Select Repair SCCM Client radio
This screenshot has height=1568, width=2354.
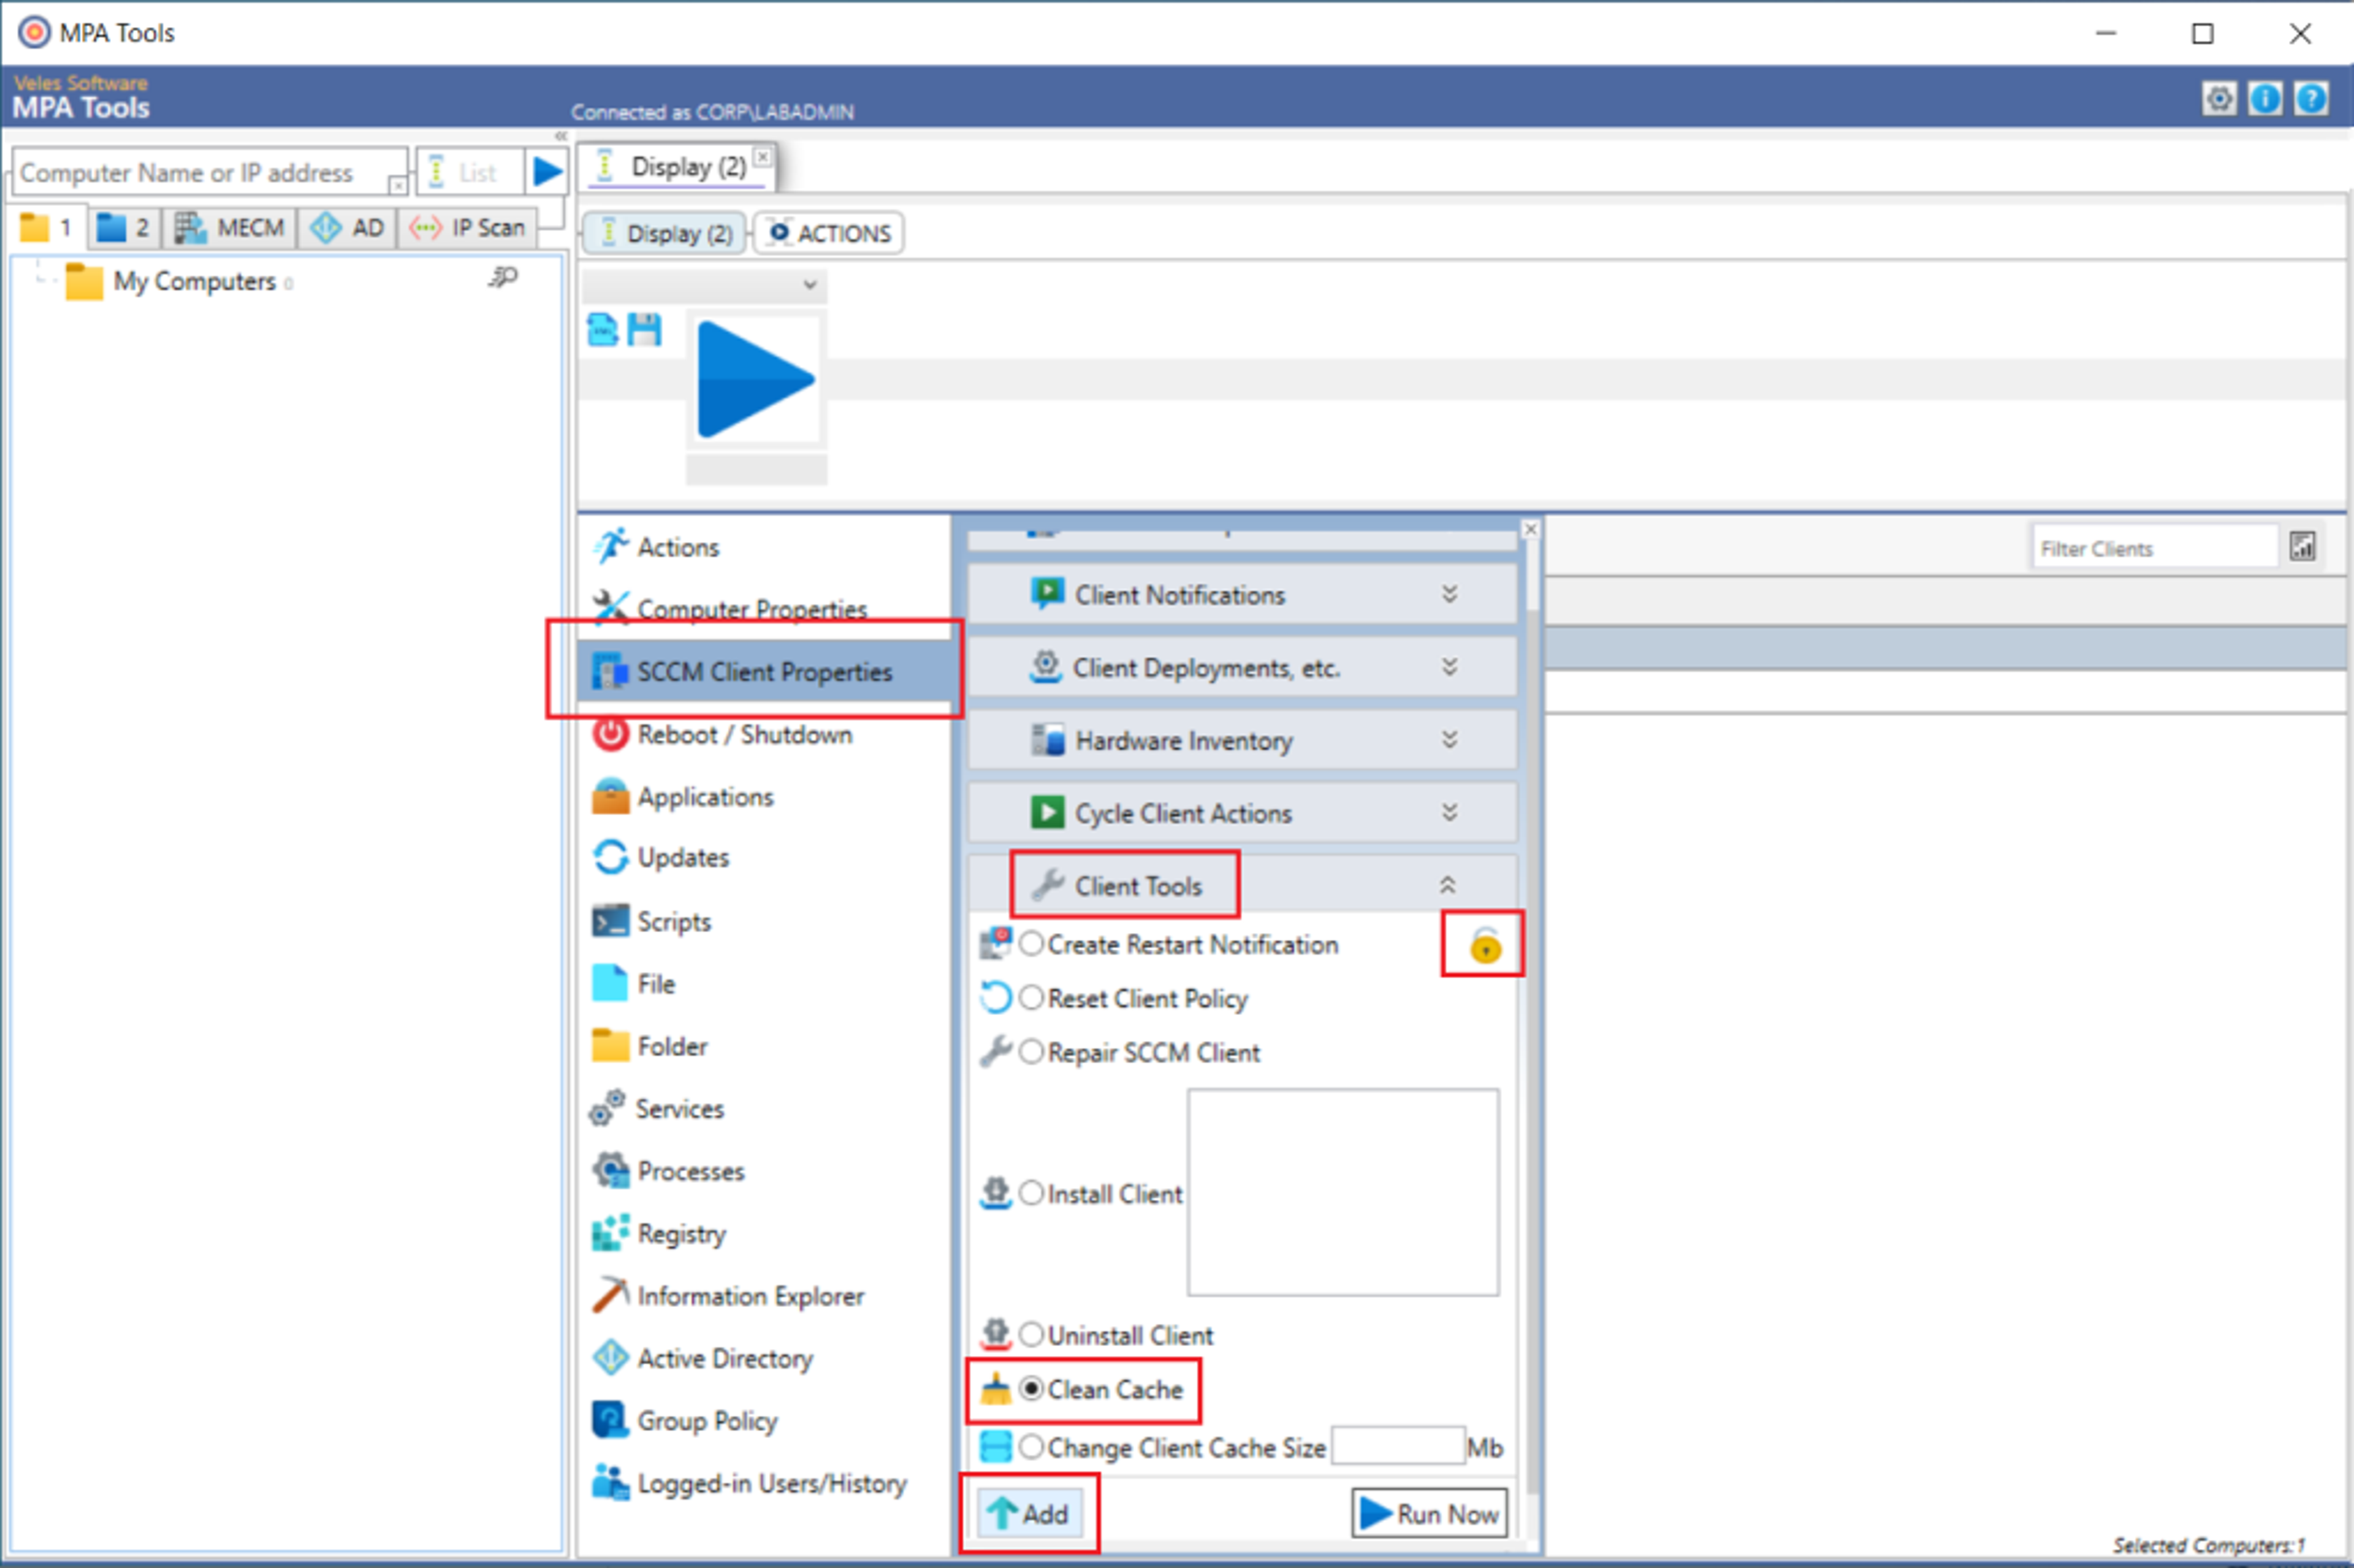pos(1031,1052)
